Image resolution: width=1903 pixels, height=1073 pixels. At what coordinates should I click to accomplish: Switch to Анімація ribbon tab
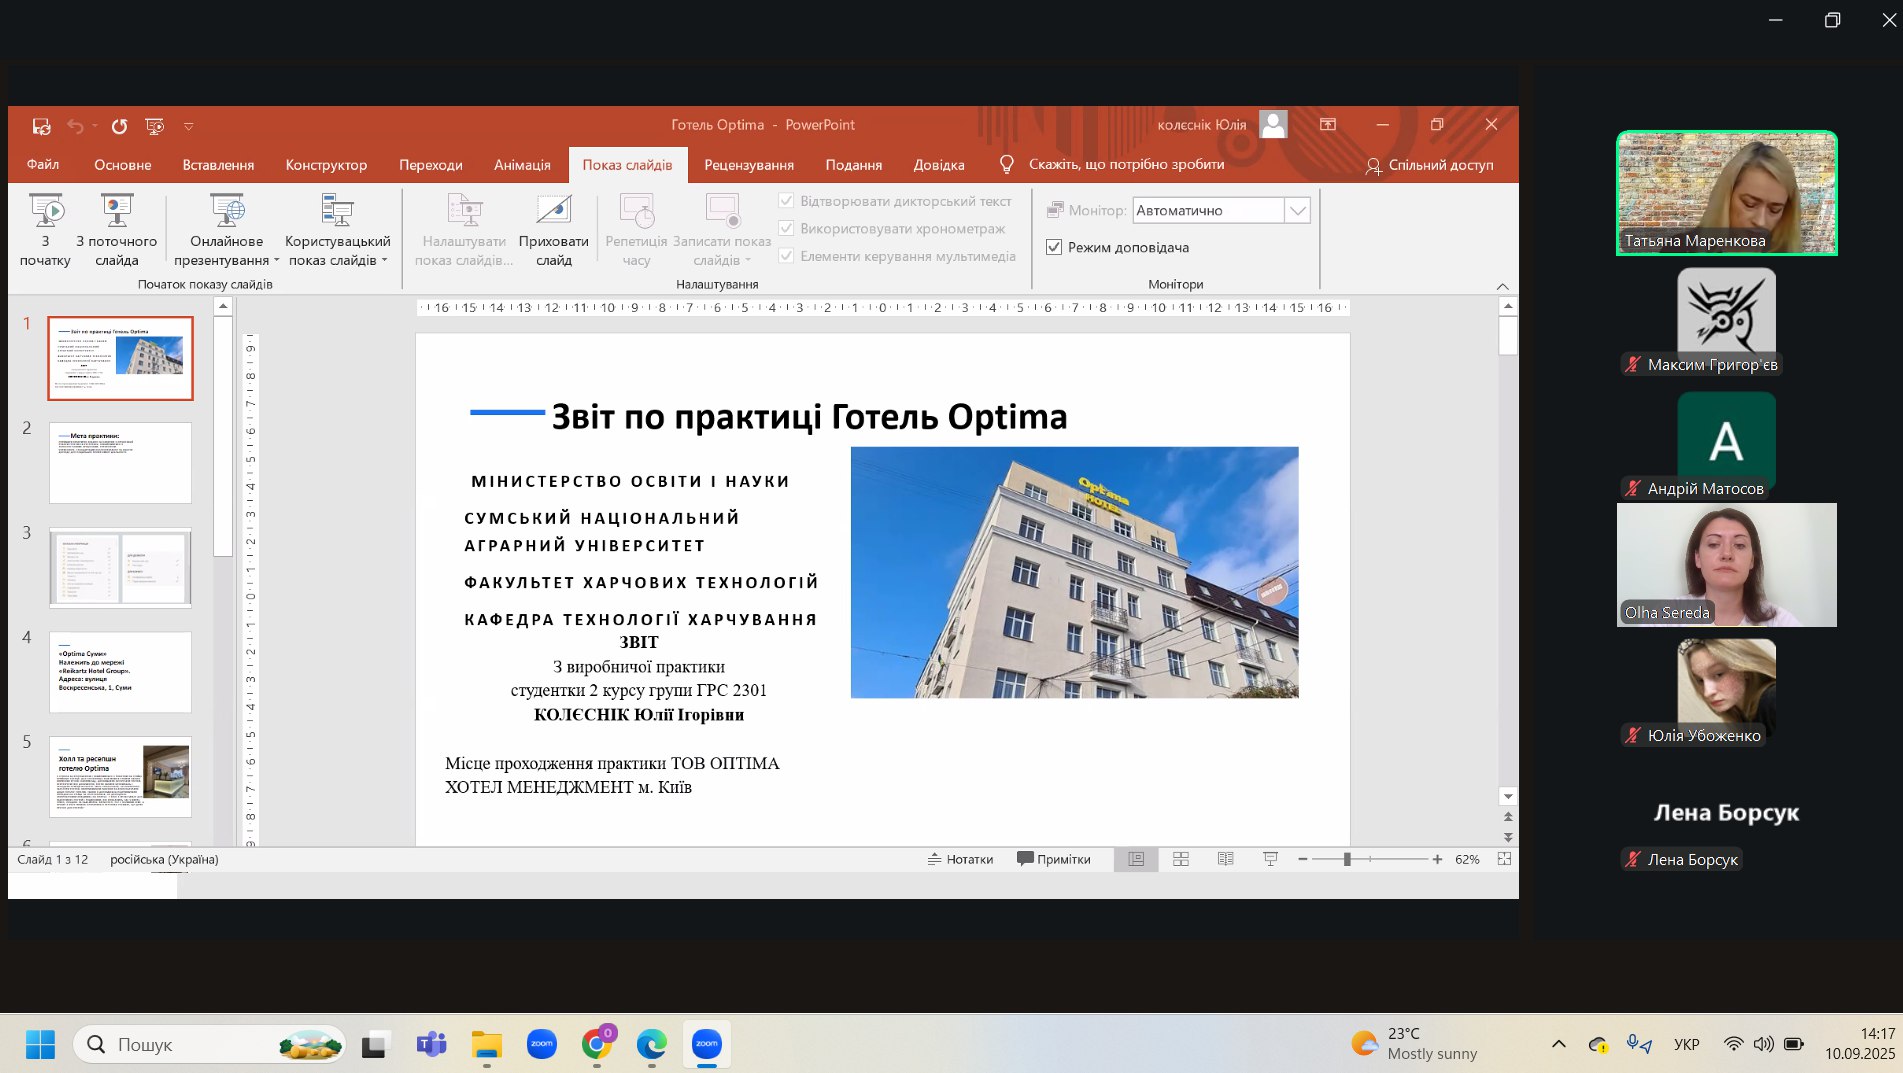522,164
